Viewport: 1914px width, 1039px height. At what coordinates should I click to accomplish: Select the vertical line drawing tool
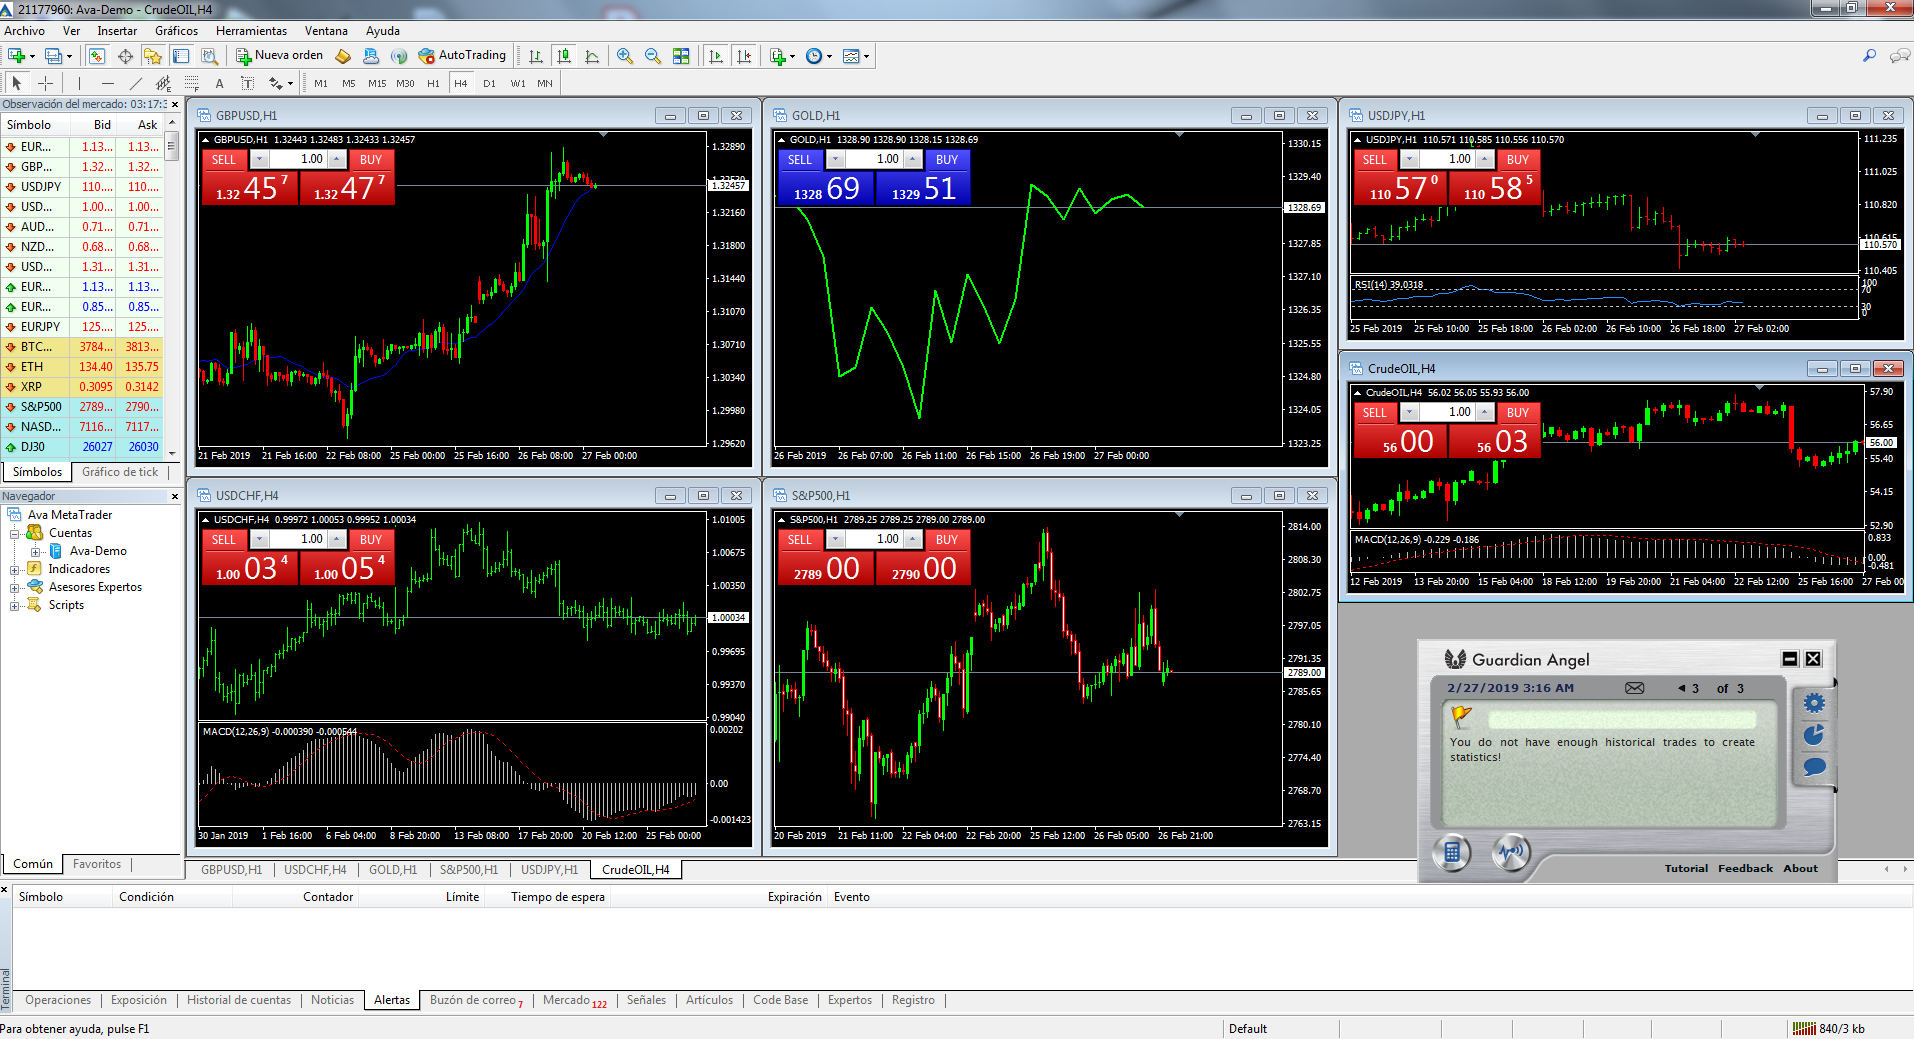(79, 83)
